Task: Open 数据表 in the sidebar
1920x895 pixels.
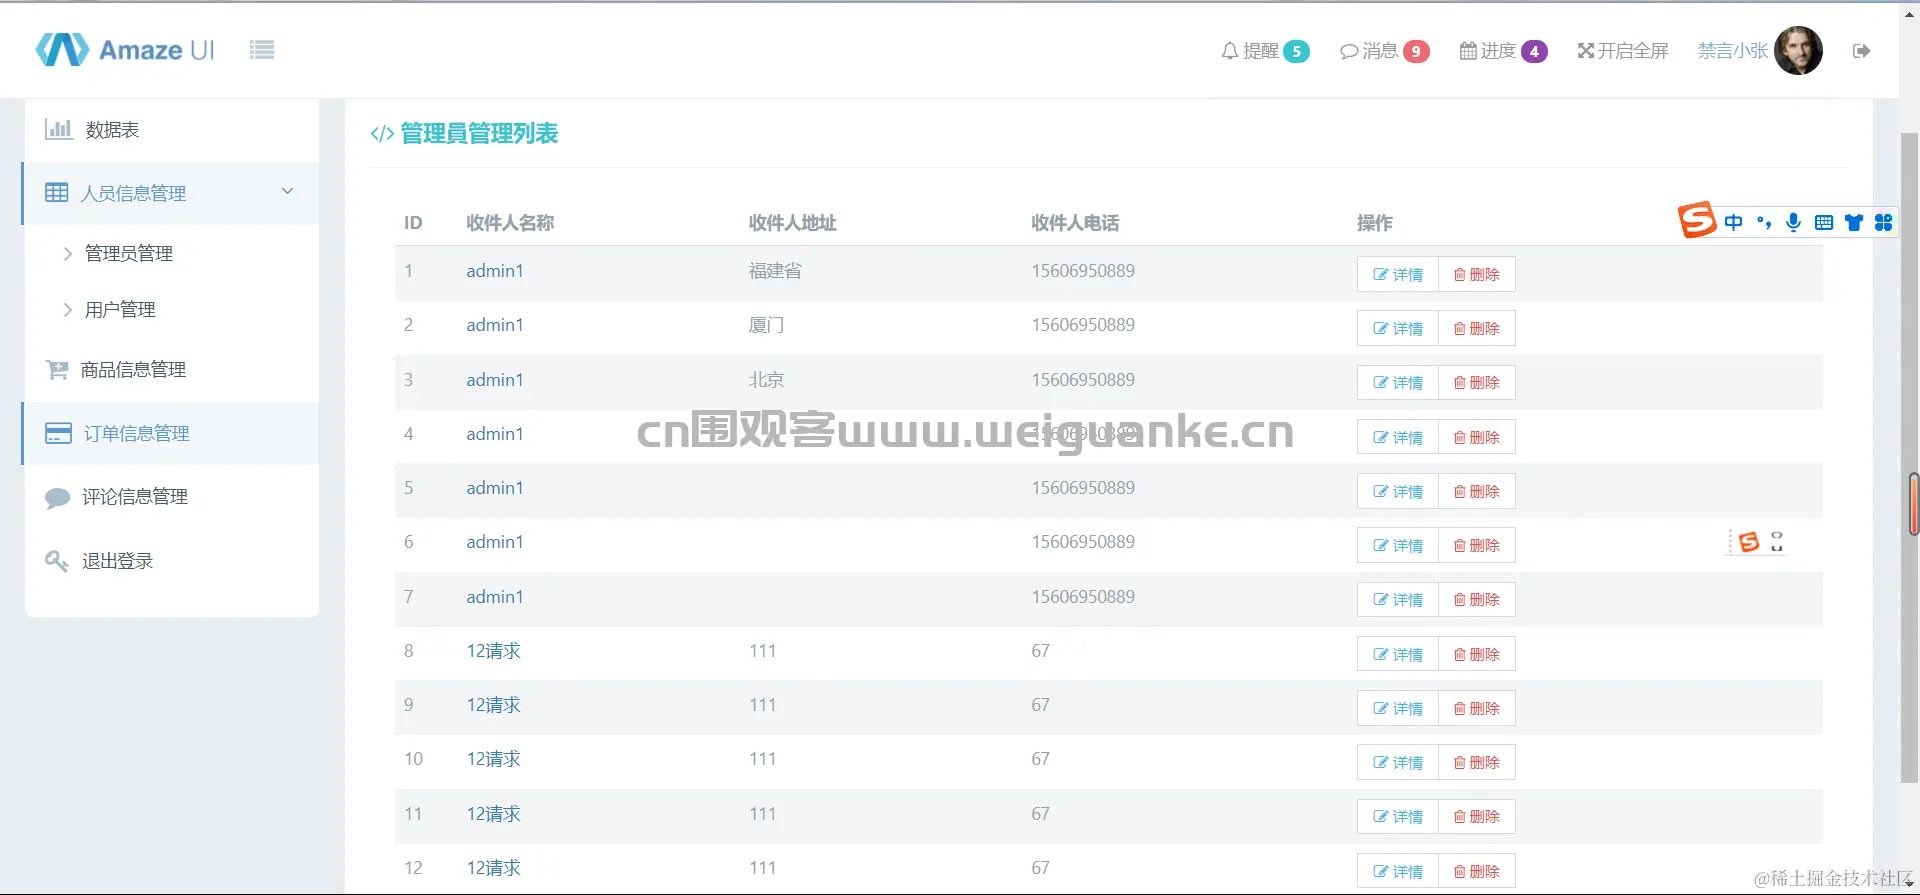Action: [172, 130]
